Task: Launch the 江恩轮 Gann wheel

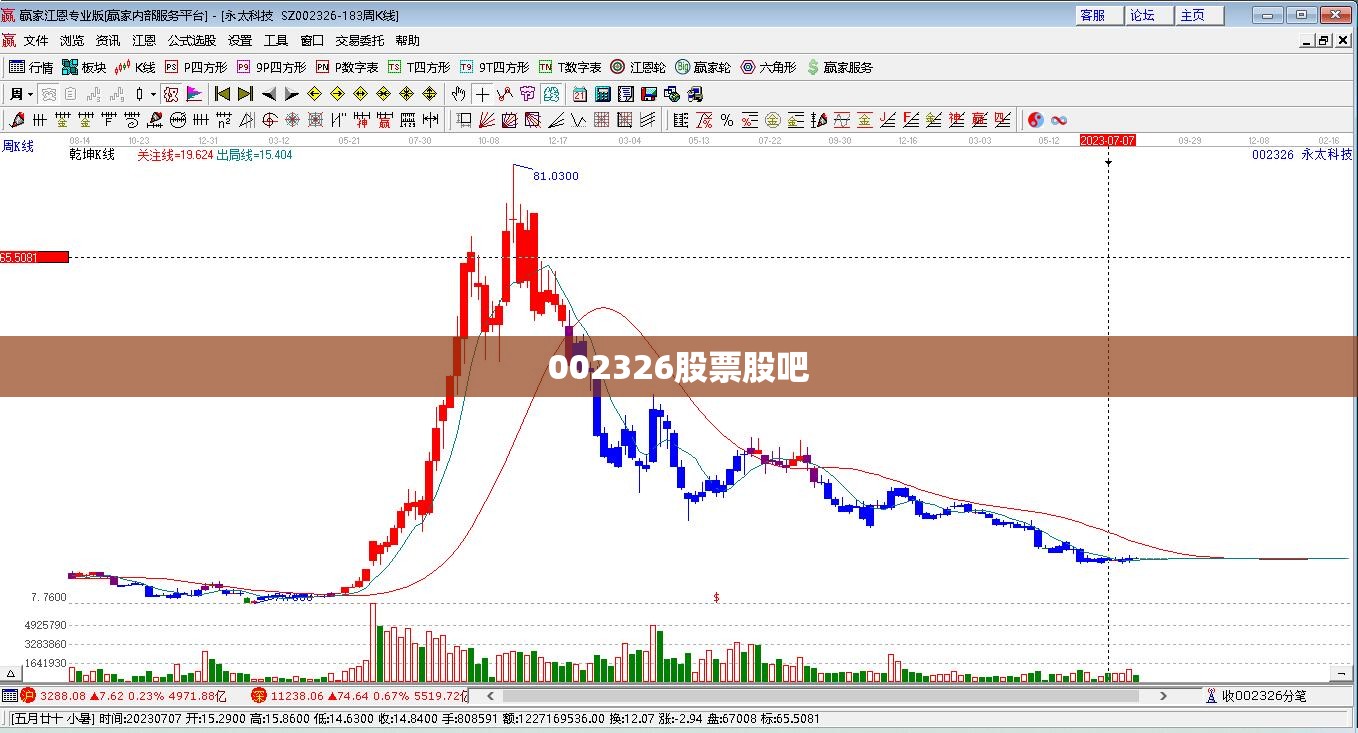Action: pyautogui.click(x=638, y=67)
